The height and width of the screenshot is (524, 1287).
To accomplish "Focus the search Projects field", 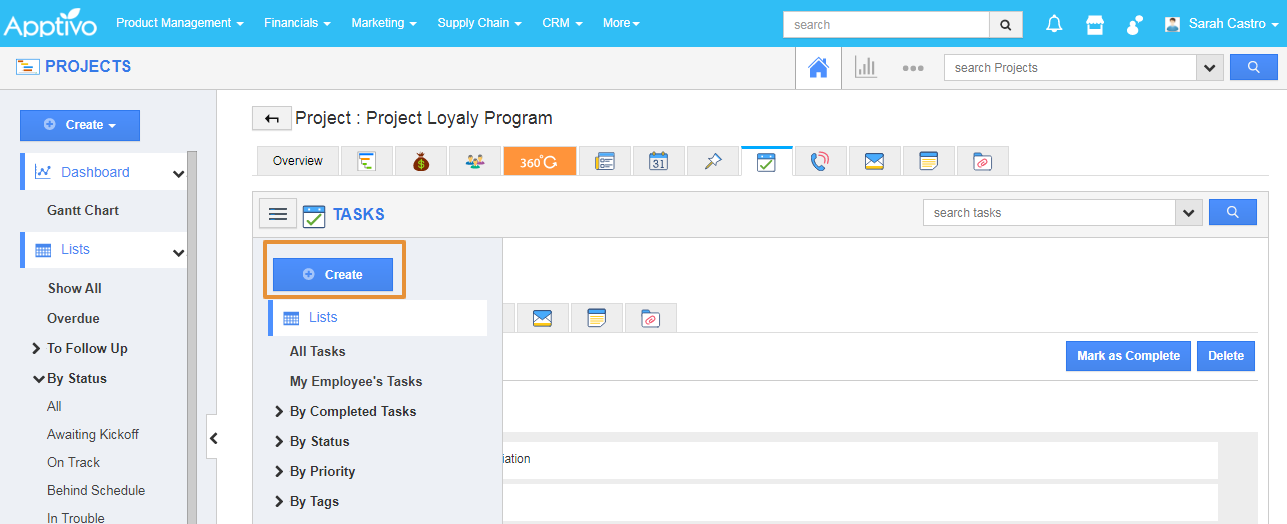I will (x=1070, y=68).
